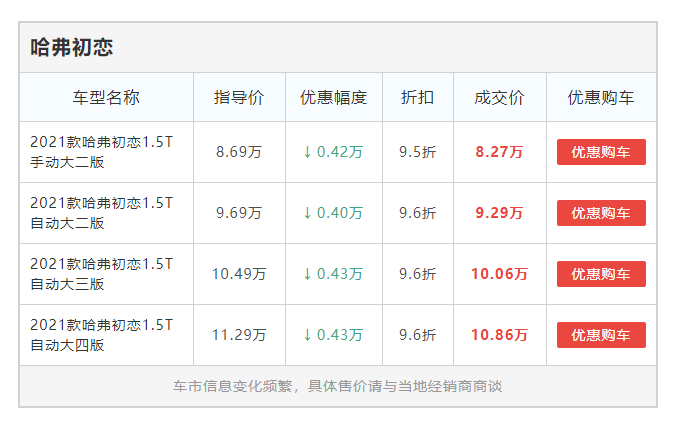This screenshot has height=425, width=680.
Task: Click the 优惠幅度 column header
Action: [x=333, y=97]
